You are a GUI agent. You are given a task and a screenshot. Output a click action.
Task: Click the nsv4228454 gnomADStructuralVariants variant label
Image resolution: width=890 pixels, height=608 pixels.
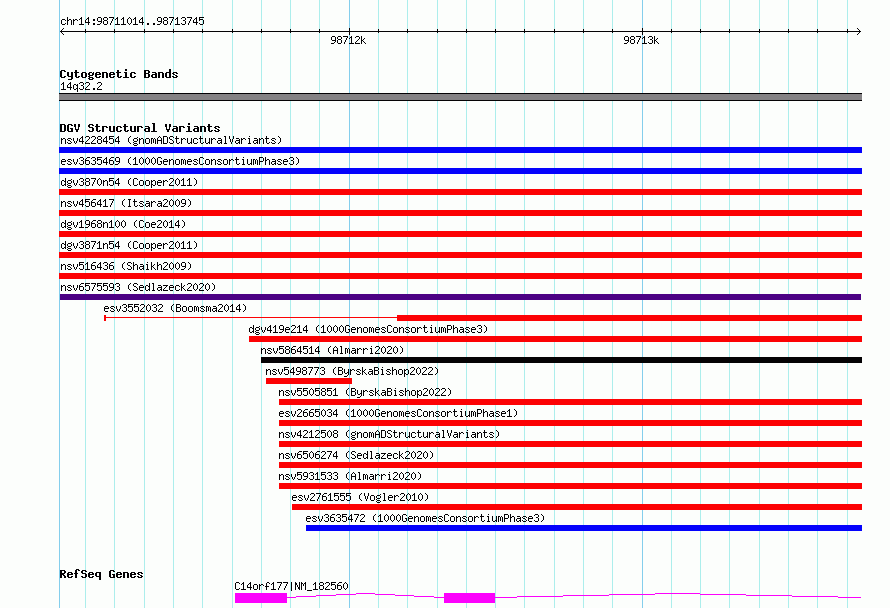[171, 140]
